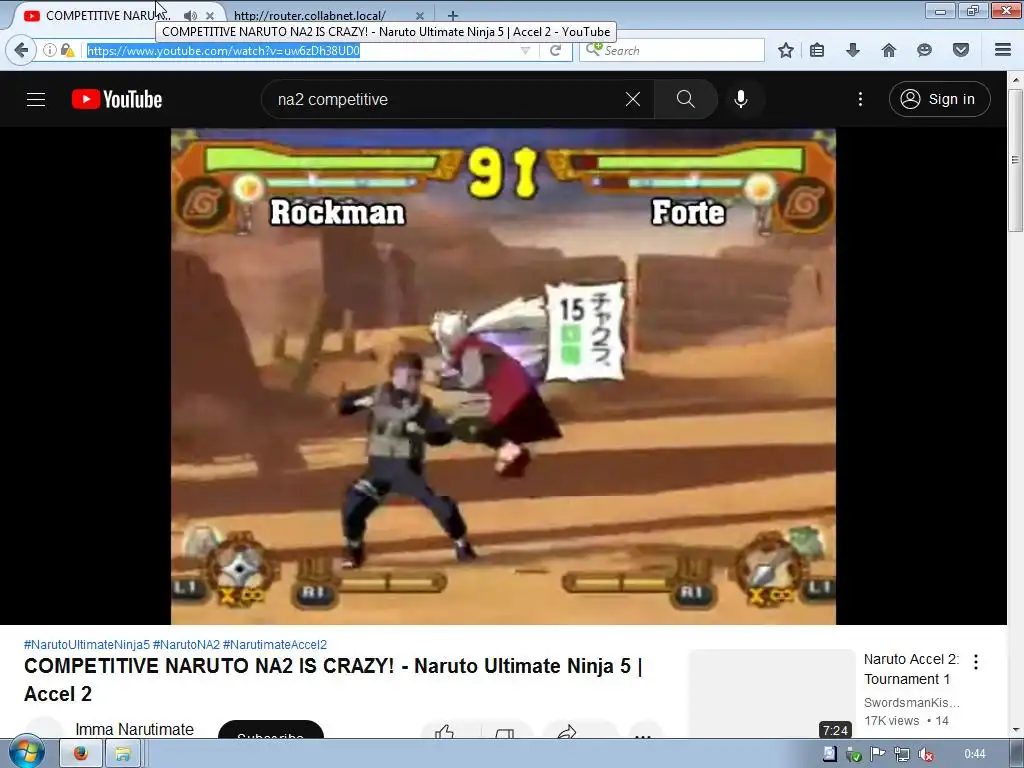Open the Firefox hamburger menu
The height and width of the screenshot is (768, 1024).
coord(1003,50)
